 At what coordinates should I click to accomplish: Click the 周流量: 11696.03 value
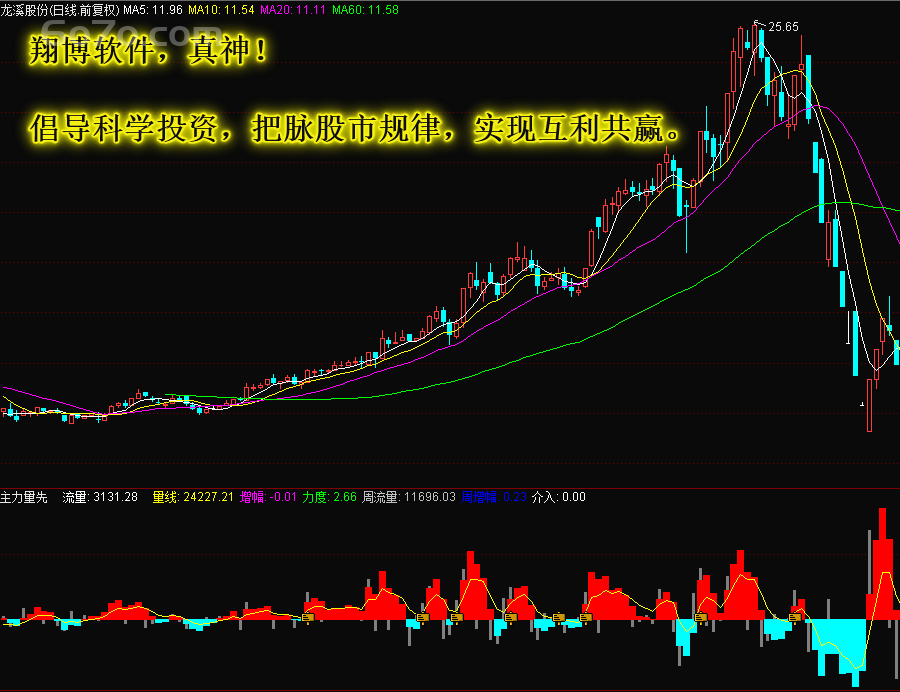pos(409,497)
